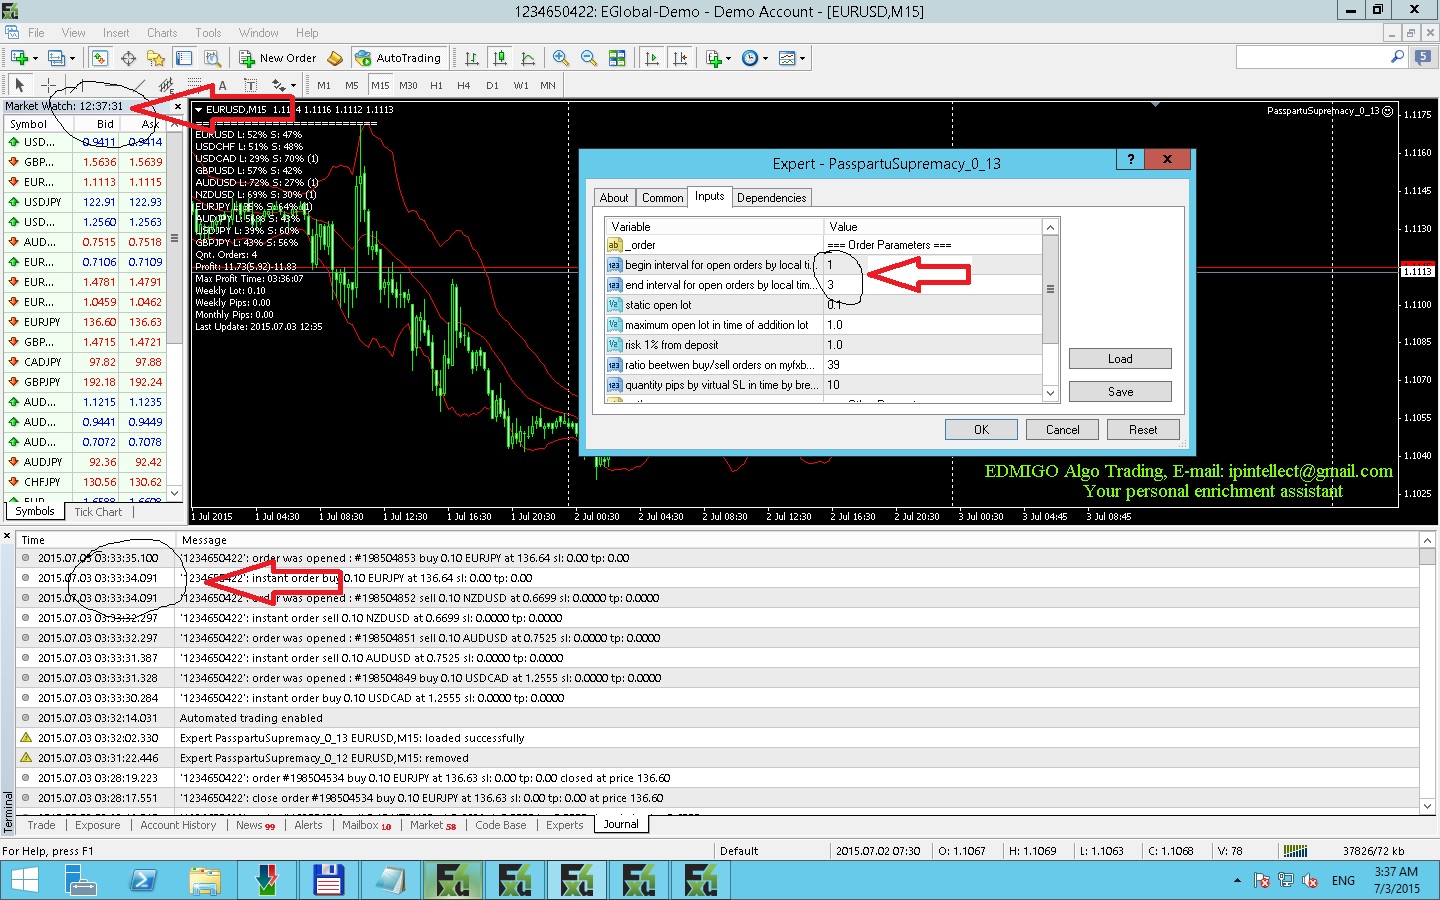Switch to the Dependencies tab

point(771,198)
